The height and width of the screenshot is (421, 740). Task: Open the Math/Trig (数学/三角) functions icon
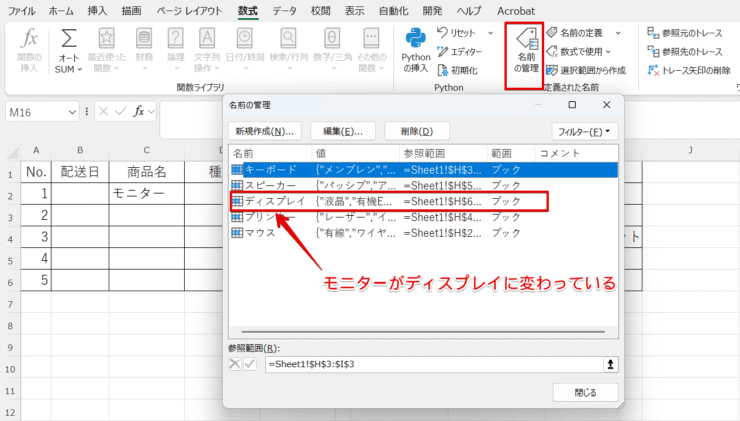point(332,39)
